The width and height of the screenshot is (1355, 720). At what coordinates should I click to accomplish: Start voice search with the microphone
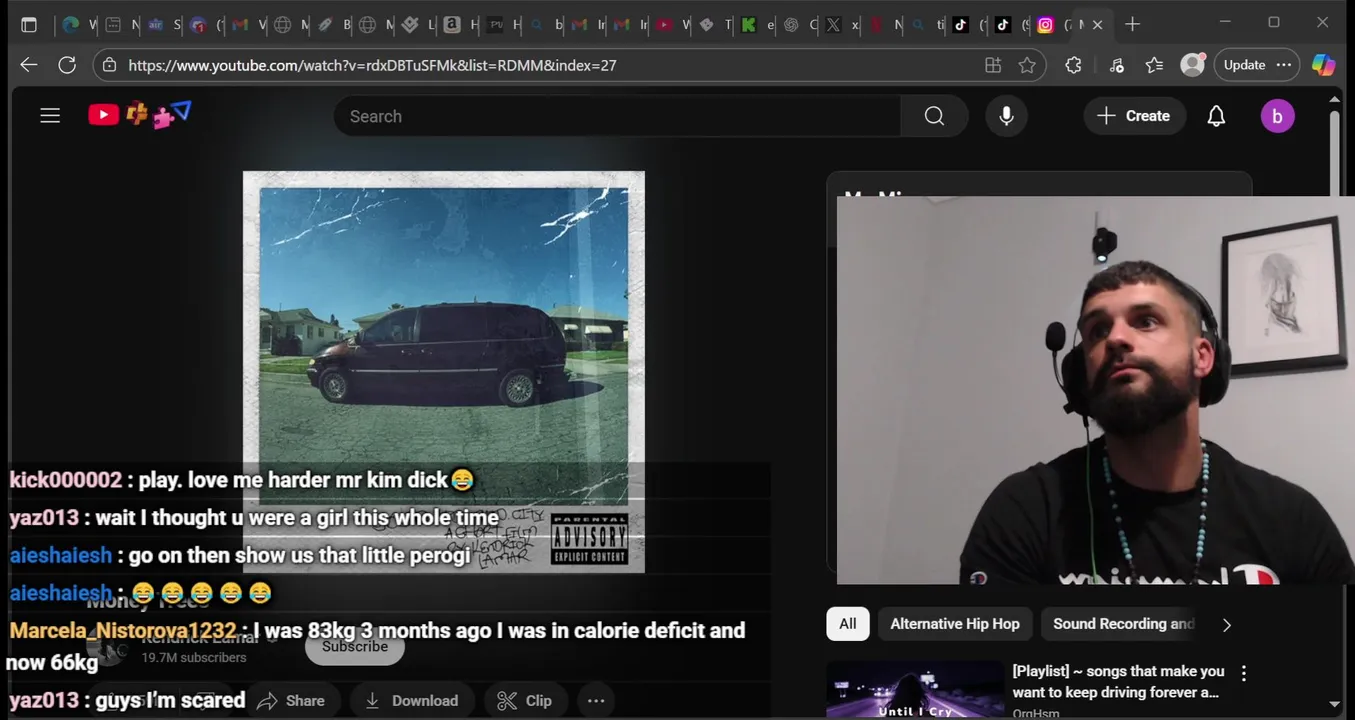pos(1006,116)
